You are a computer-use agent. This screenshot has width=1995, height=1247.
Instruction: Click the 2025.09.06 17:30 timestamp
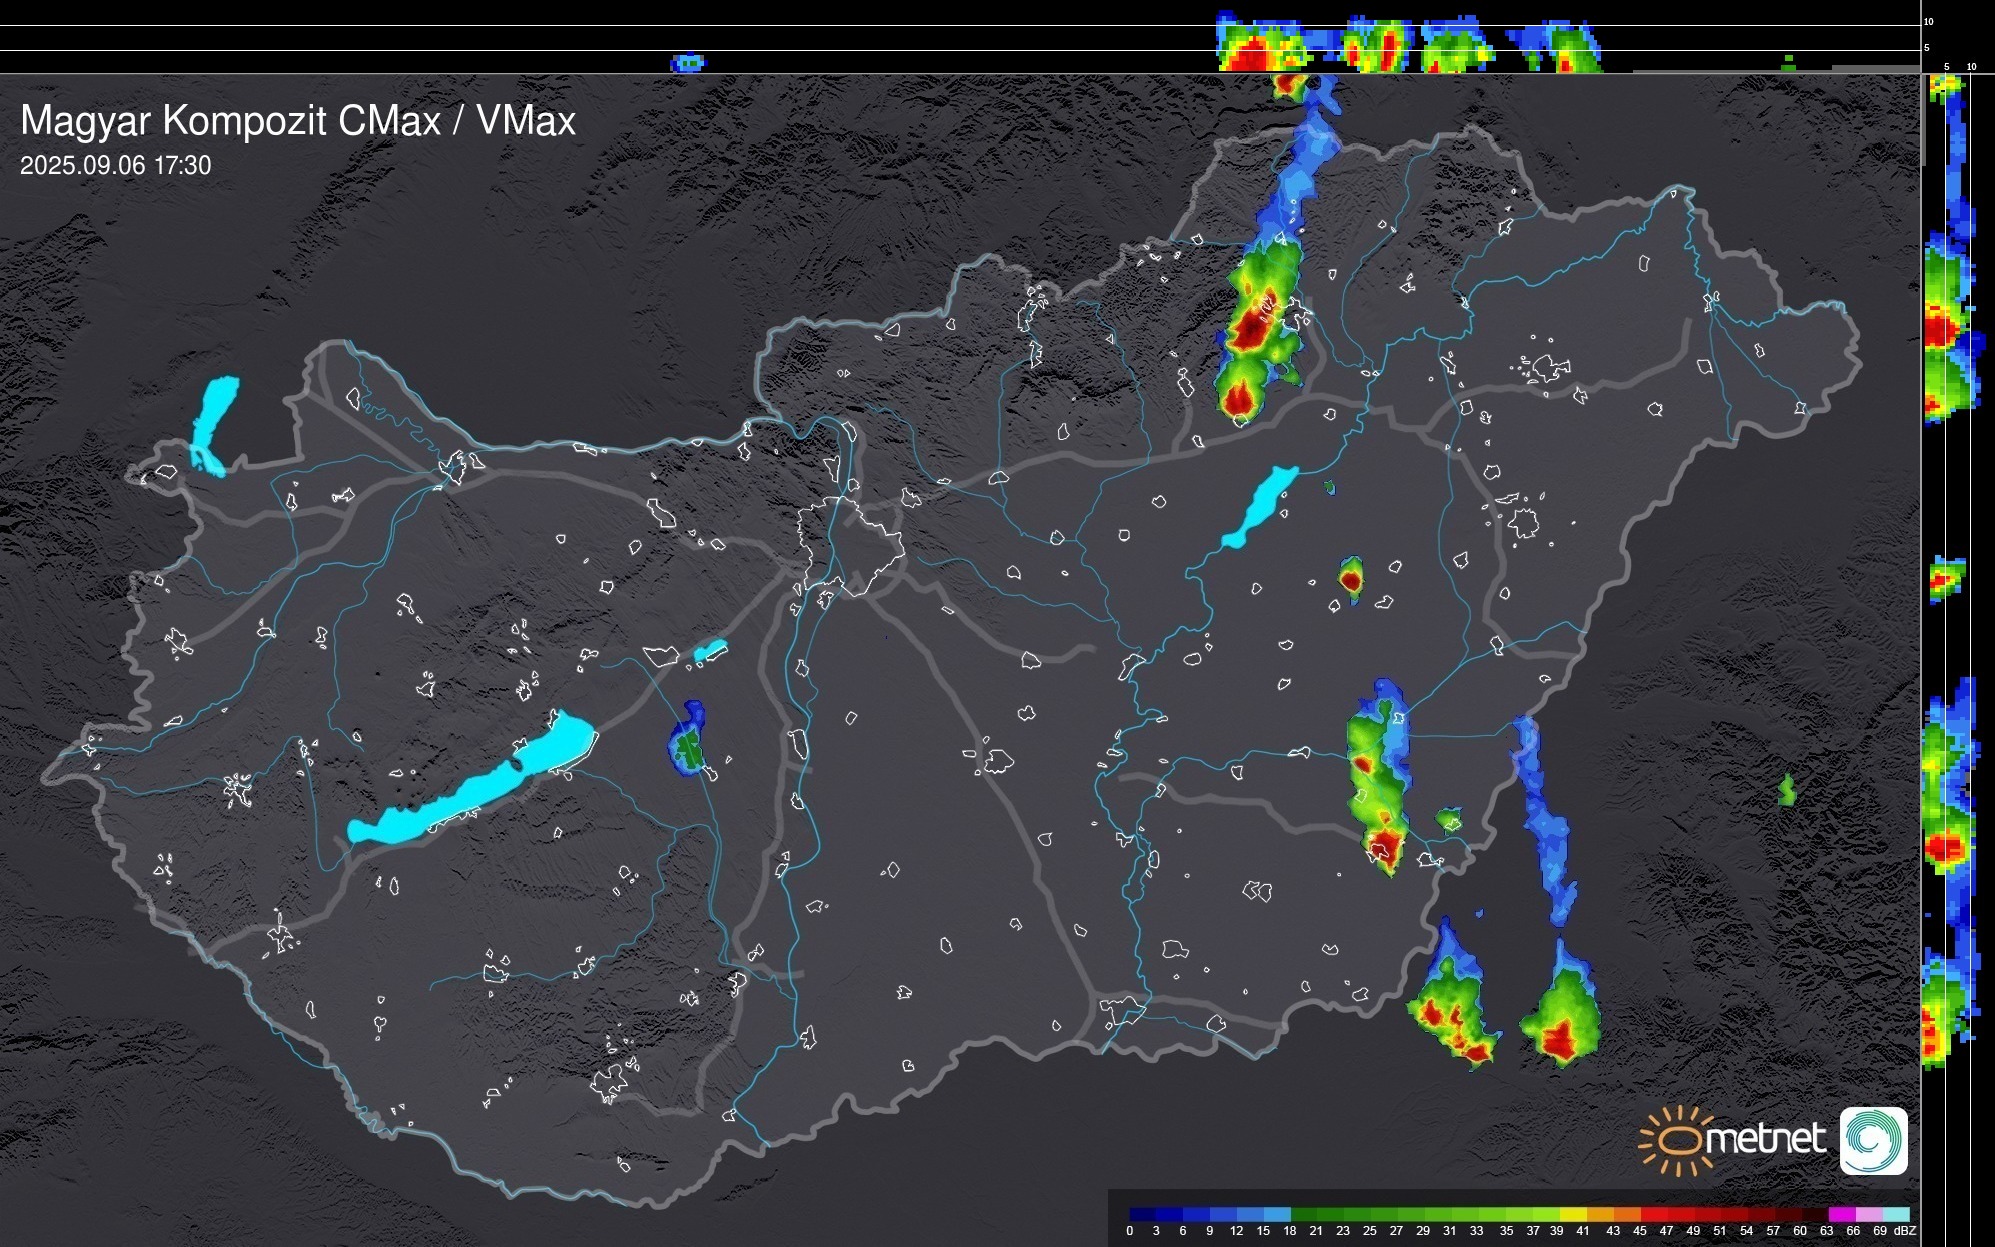pyautogui.click(x=115, y=166)
